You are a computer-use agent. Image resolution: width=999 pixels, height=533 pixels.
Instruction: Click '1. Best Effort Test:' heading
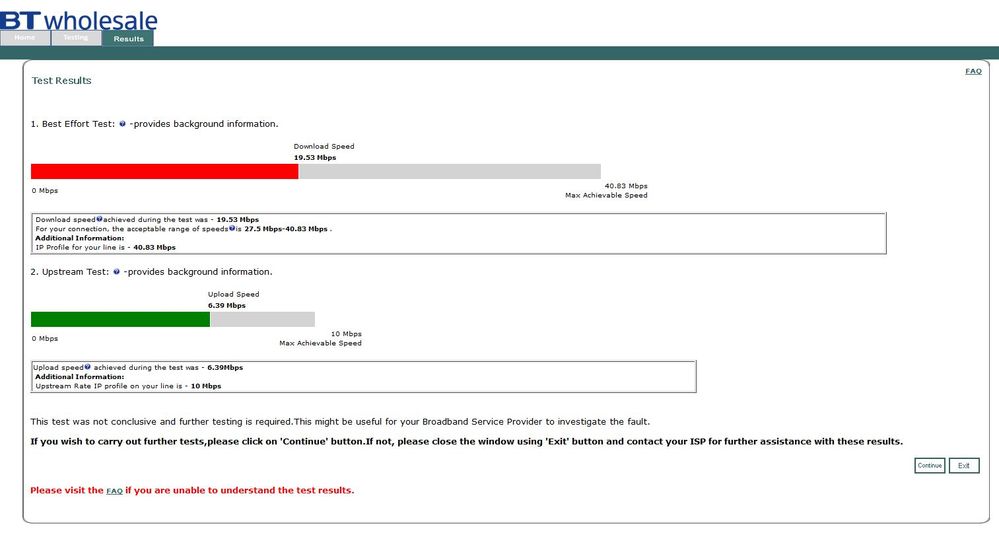[73, 124]
